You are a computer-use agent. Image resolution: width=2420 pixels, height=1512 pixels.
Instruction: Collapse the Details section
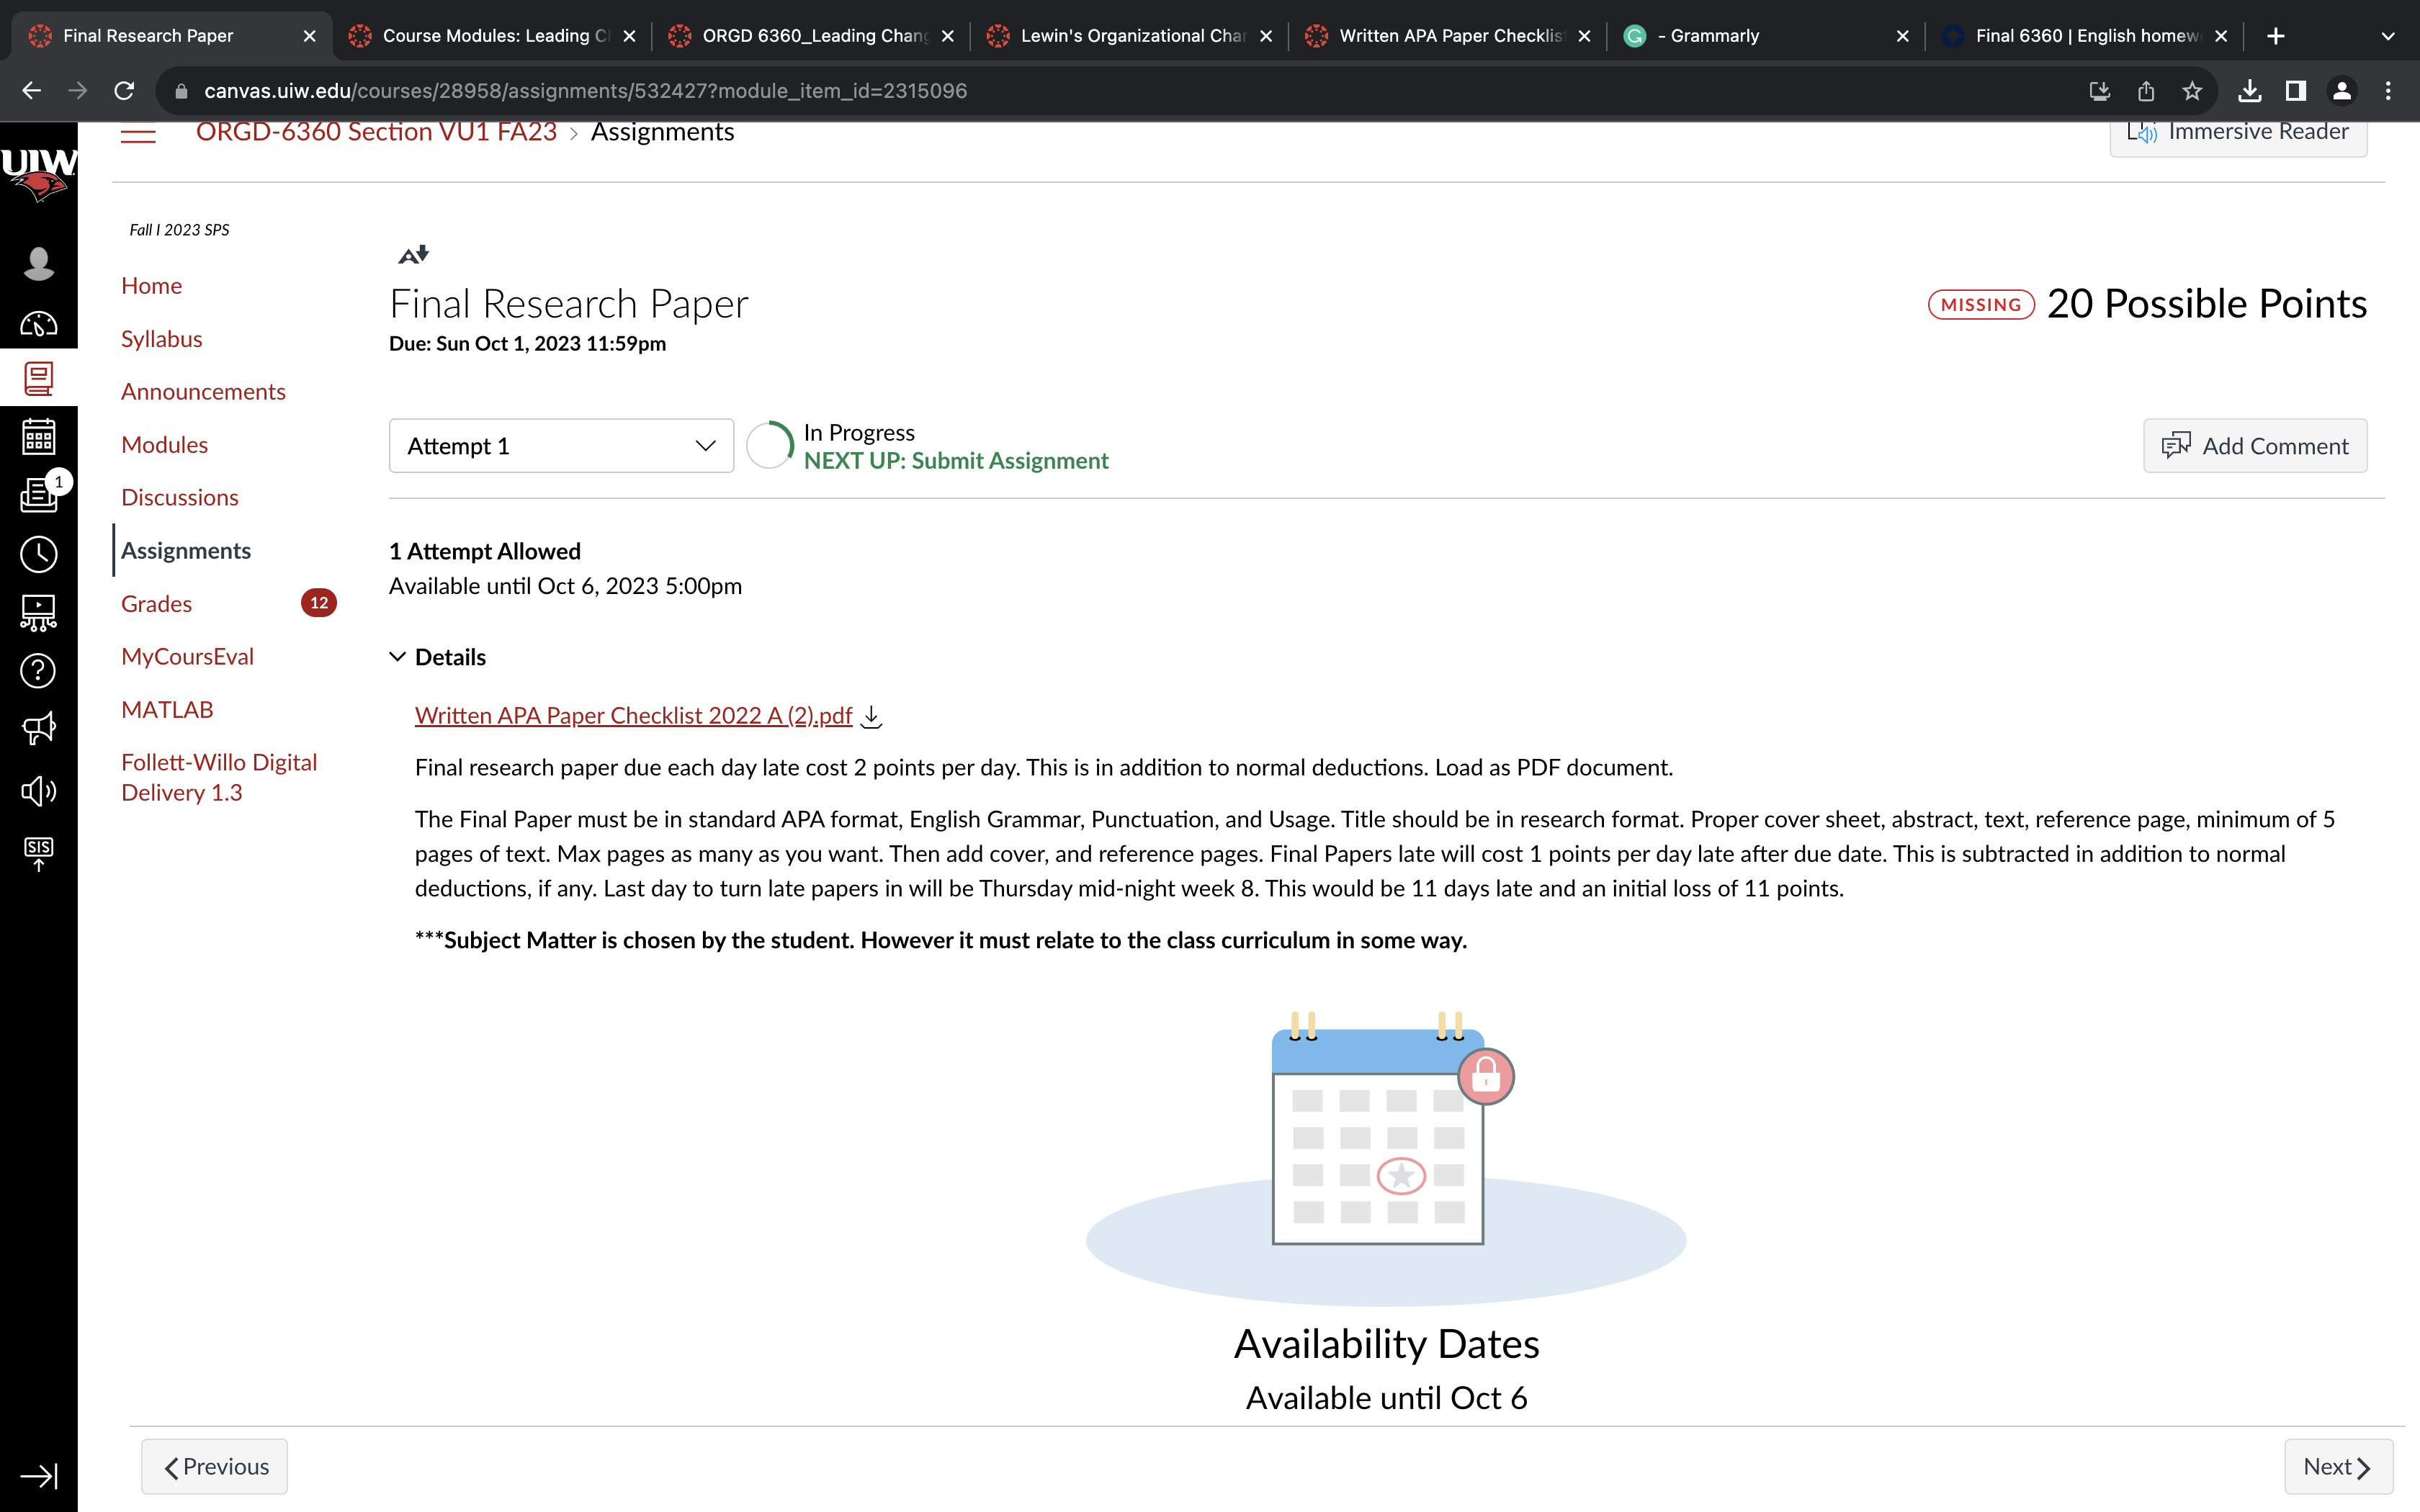437,657
